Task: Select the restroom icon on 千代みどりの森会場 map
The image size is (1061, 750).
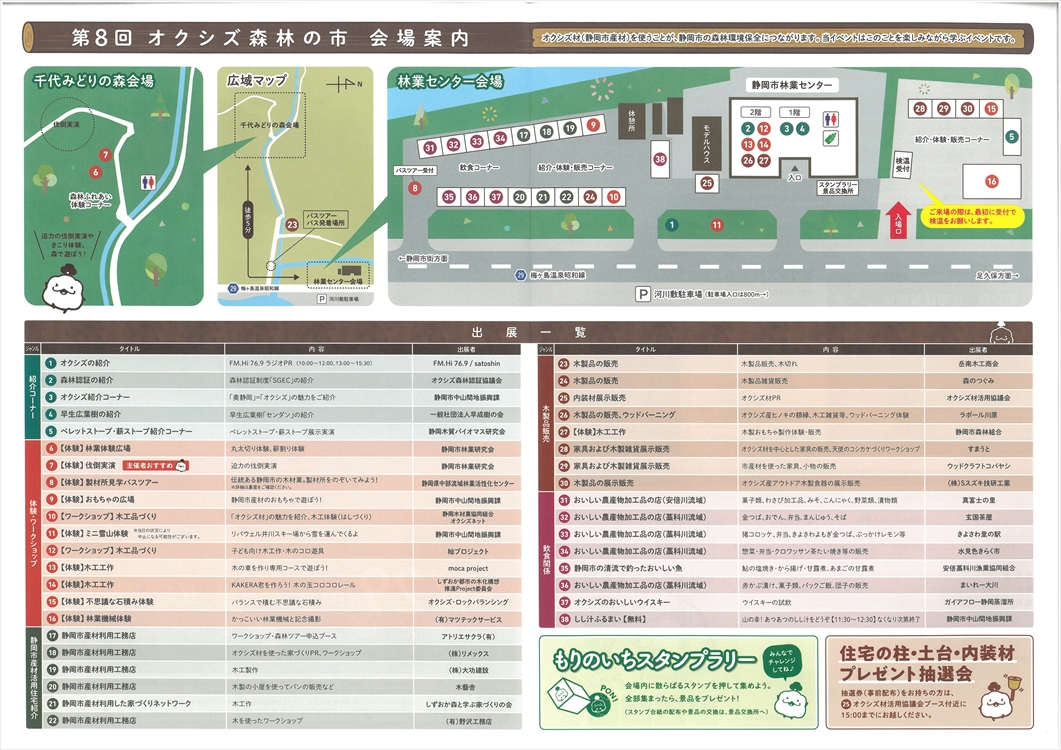Action: [149, 182]
